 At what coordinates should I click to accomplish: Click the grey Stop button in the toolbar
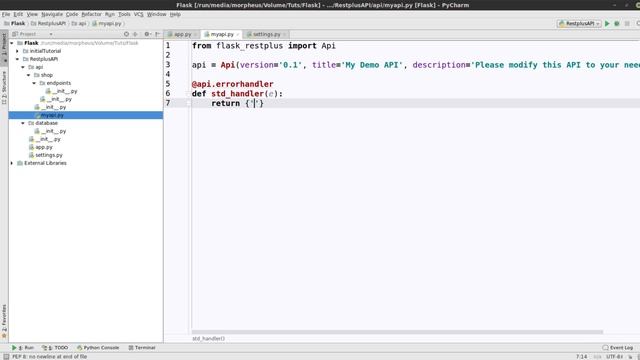[627, 24]
